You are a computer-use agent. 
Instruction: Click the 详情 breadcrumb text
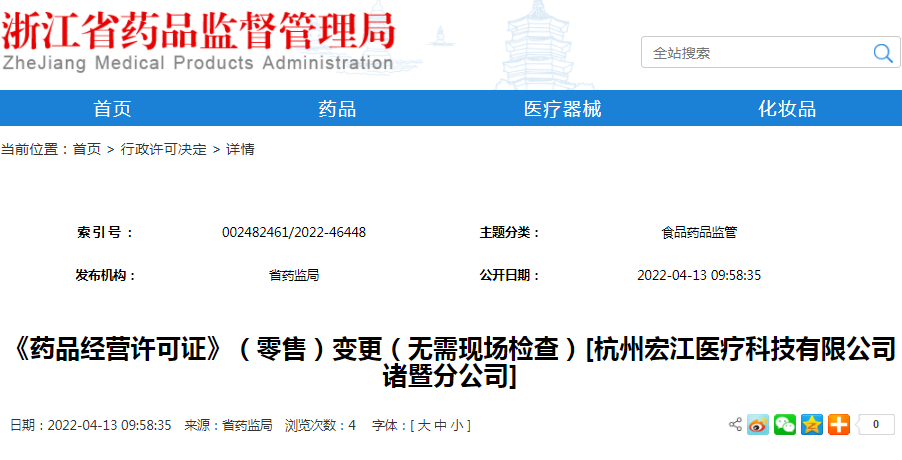tap(240, 150)
